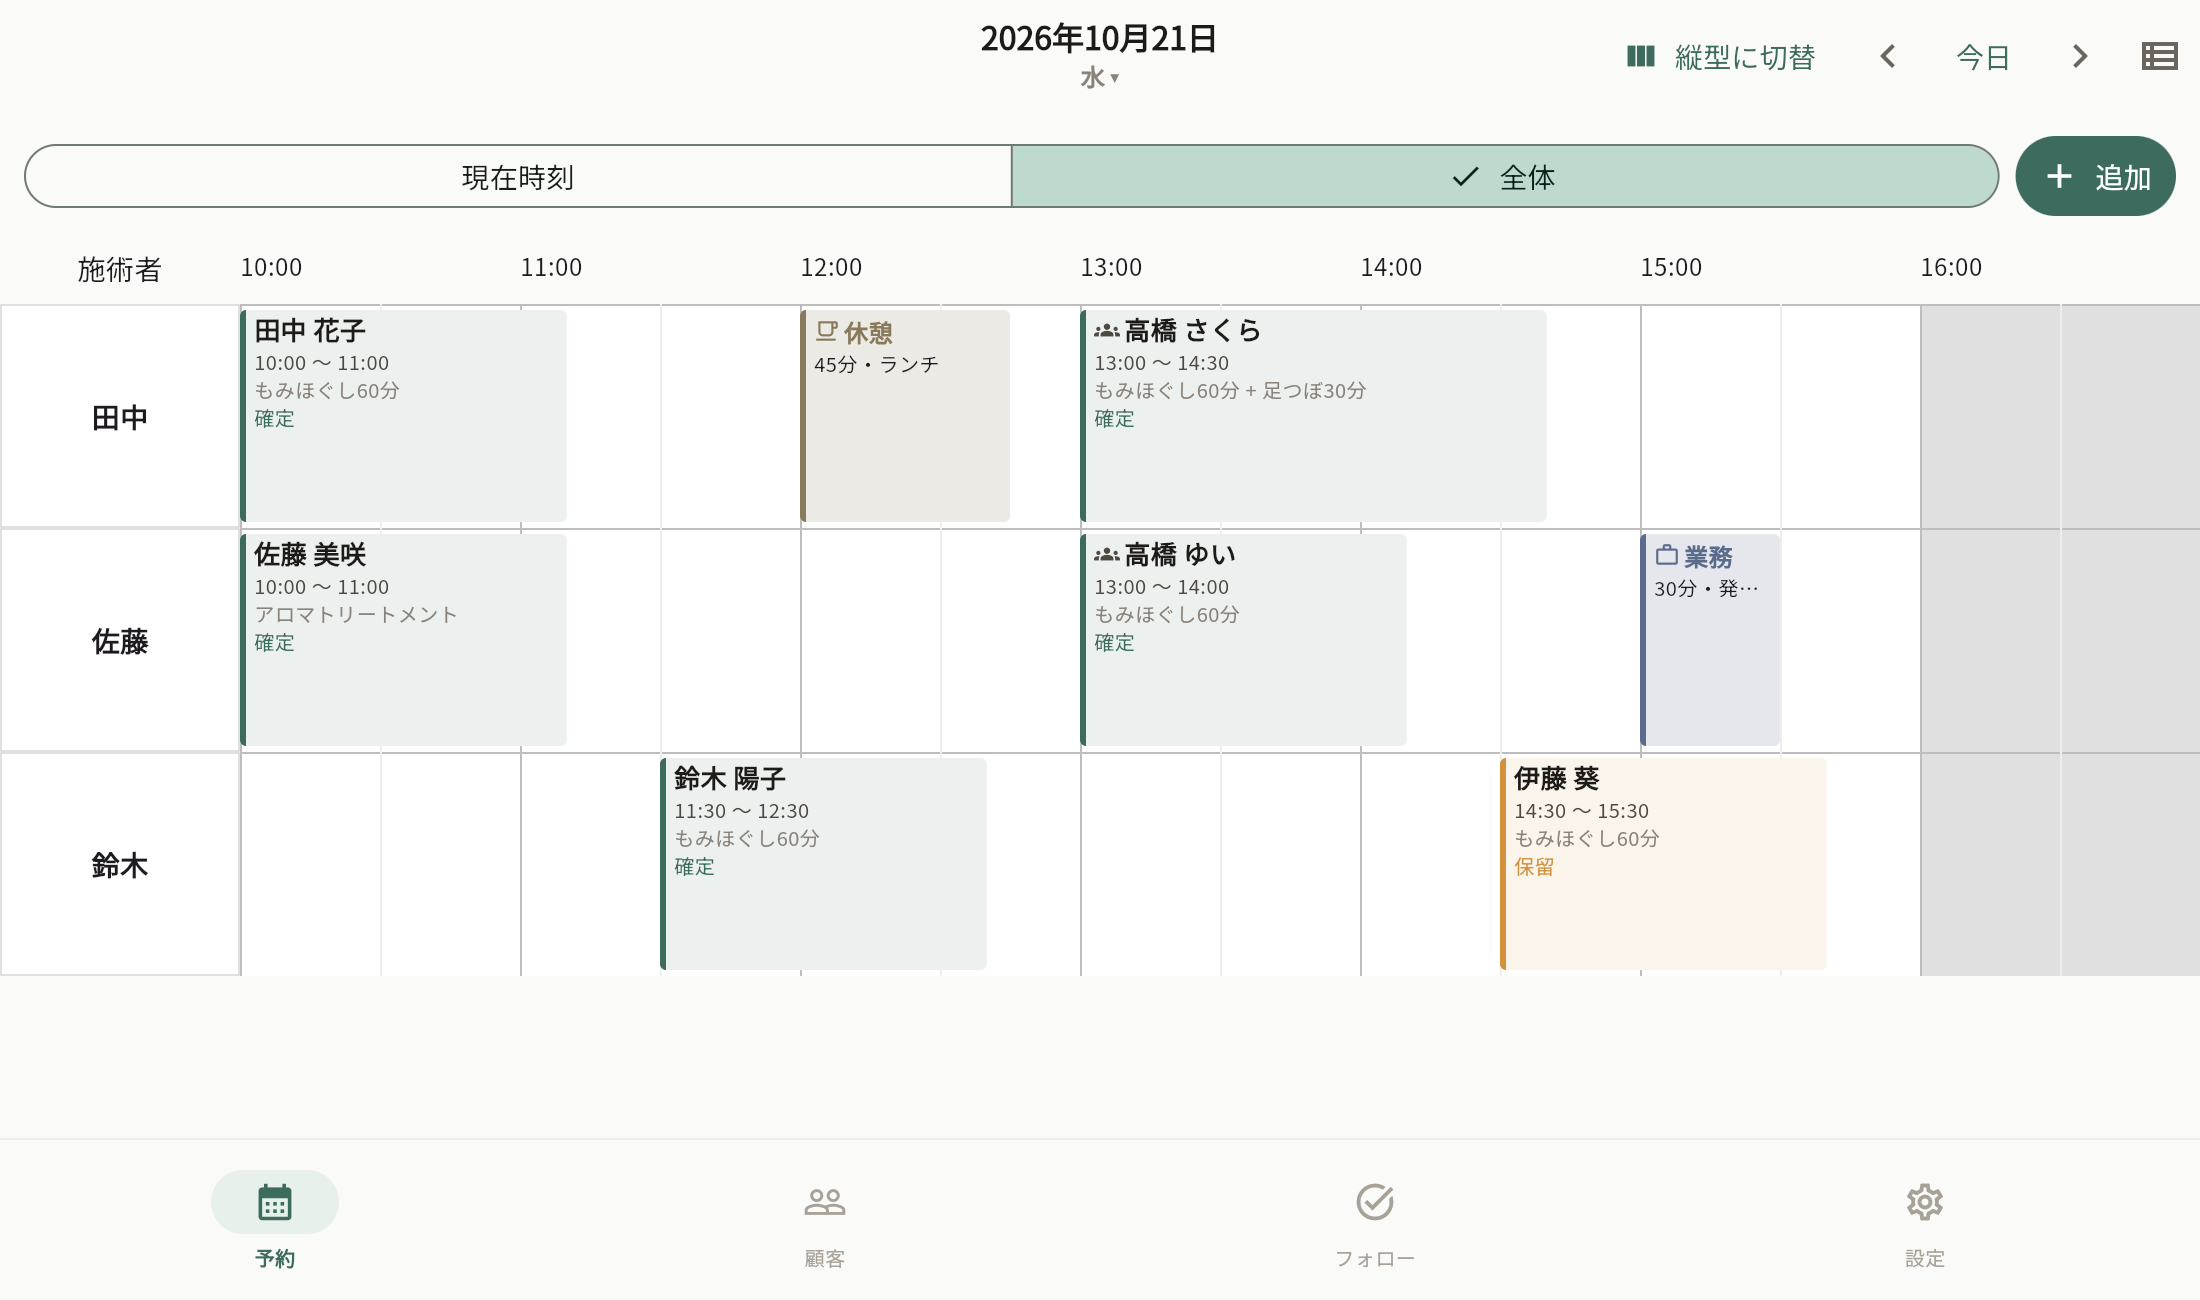The image size is (2200, 1300).
Task: Open the list view icon
Action: (2160, 57)
